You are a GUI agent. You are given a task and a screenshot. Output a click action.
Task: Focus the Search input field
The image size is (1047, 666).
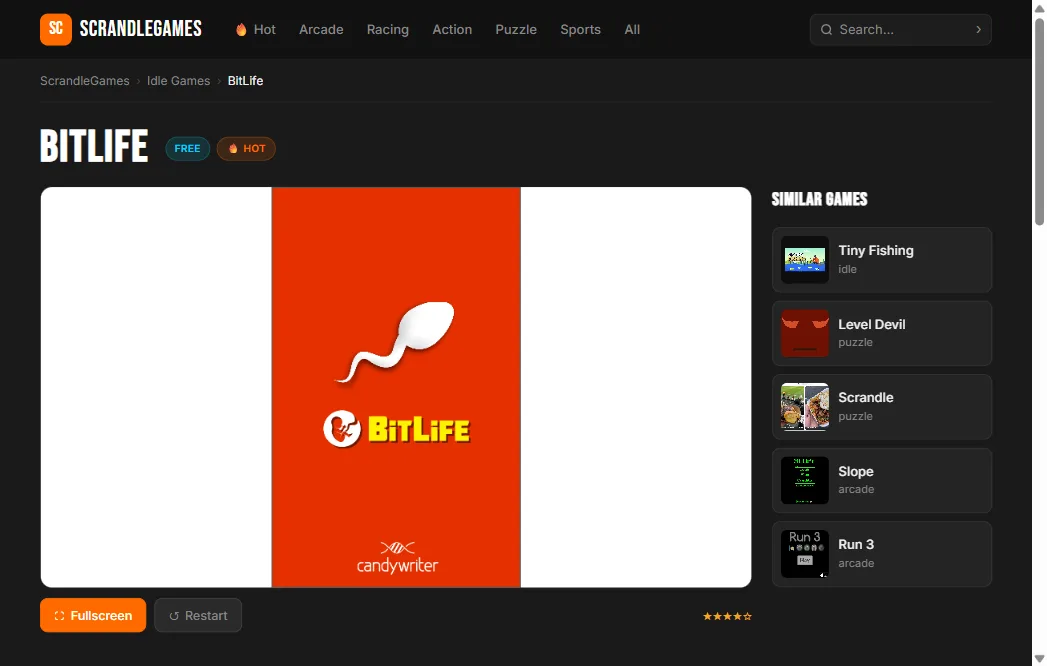click(x=901, y=29)
